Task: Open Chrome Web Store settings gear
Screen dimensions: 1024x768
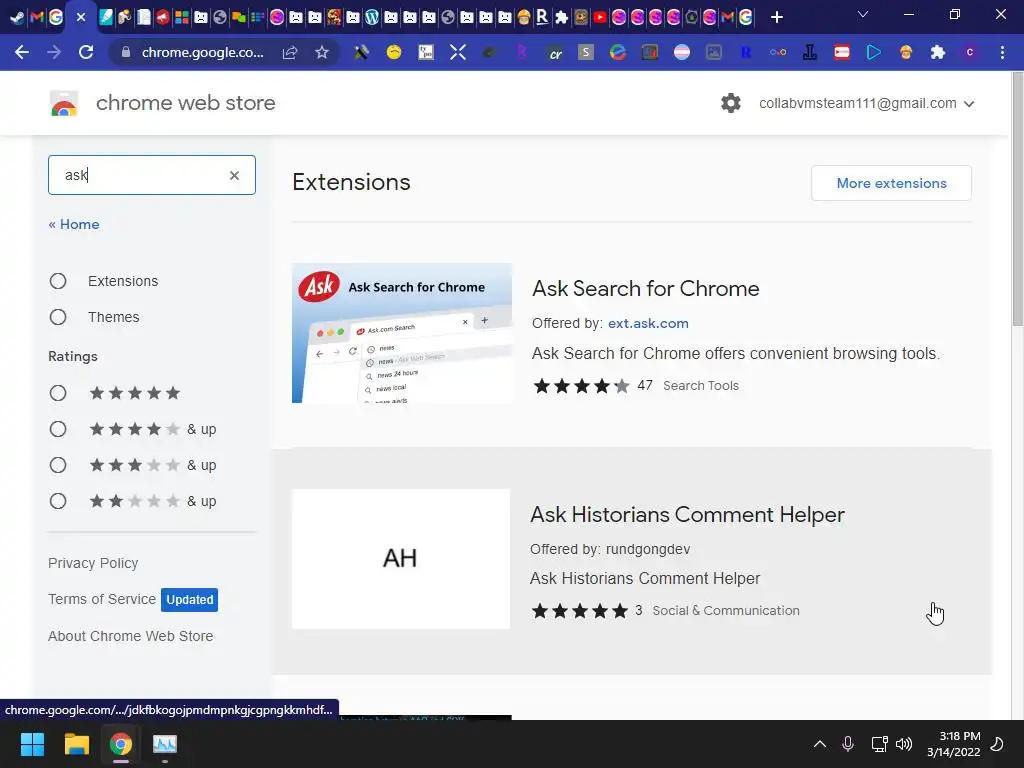Action: (x=731, y=103)
